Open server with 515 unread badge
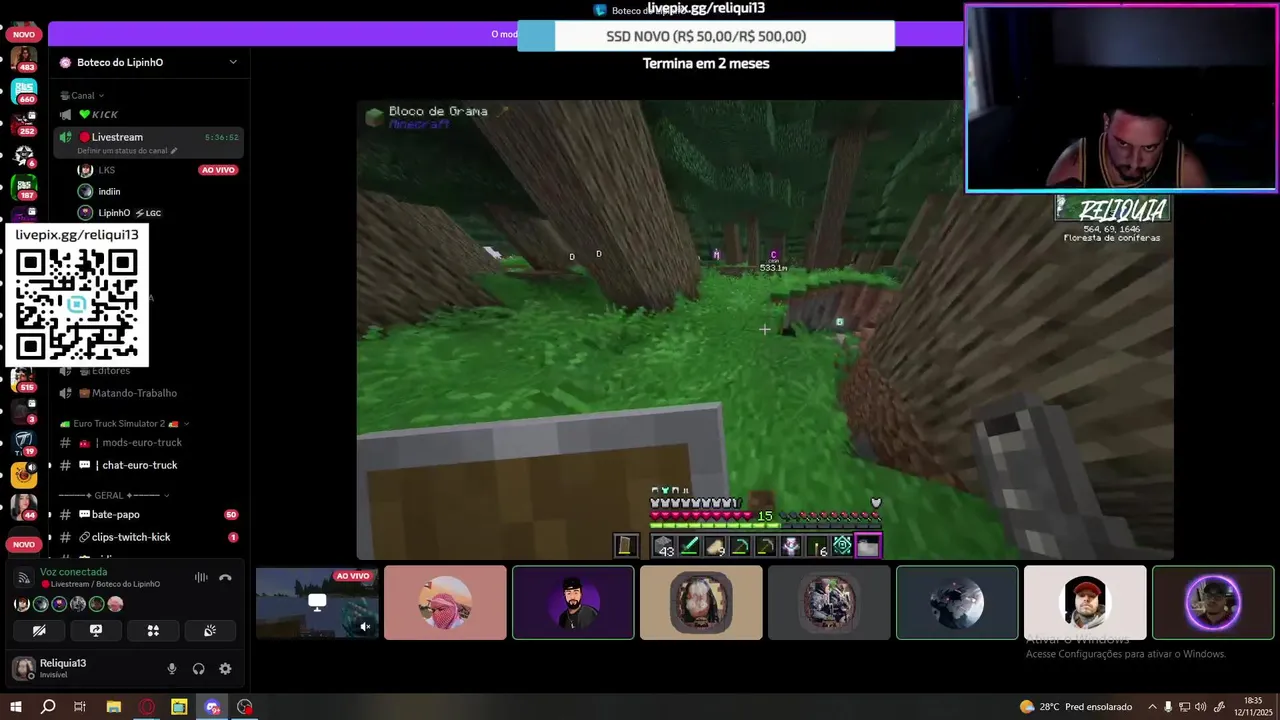 pos(24,380)
